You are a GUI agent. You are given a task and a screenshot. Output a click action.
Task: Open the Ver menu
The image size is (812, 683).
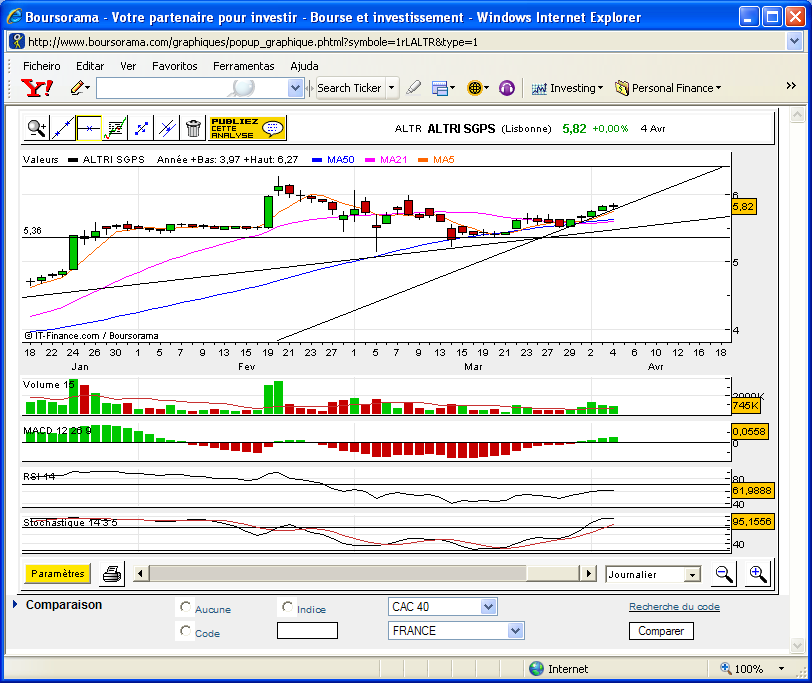coord(128,66)
